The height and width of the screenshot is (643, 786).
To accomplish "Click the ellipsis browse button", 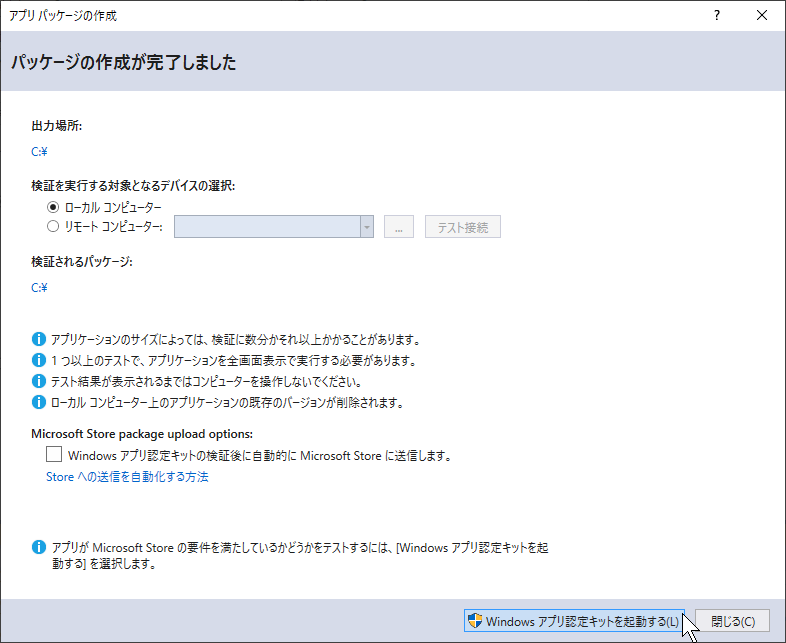I will [399, 227].
